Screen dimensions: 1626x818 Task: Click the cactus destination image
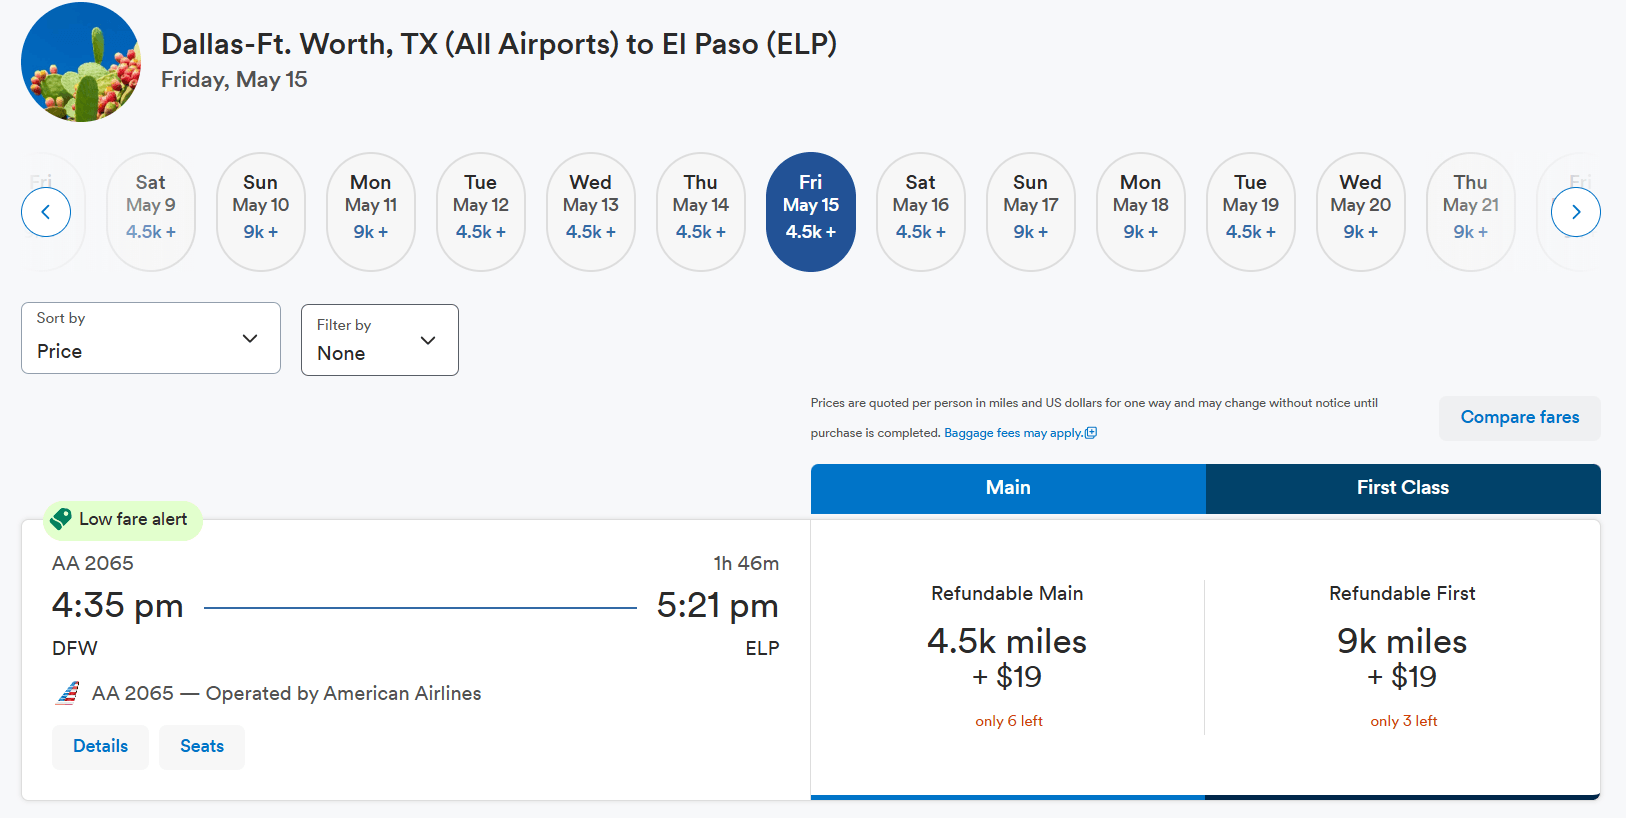(x=81, y=62)
